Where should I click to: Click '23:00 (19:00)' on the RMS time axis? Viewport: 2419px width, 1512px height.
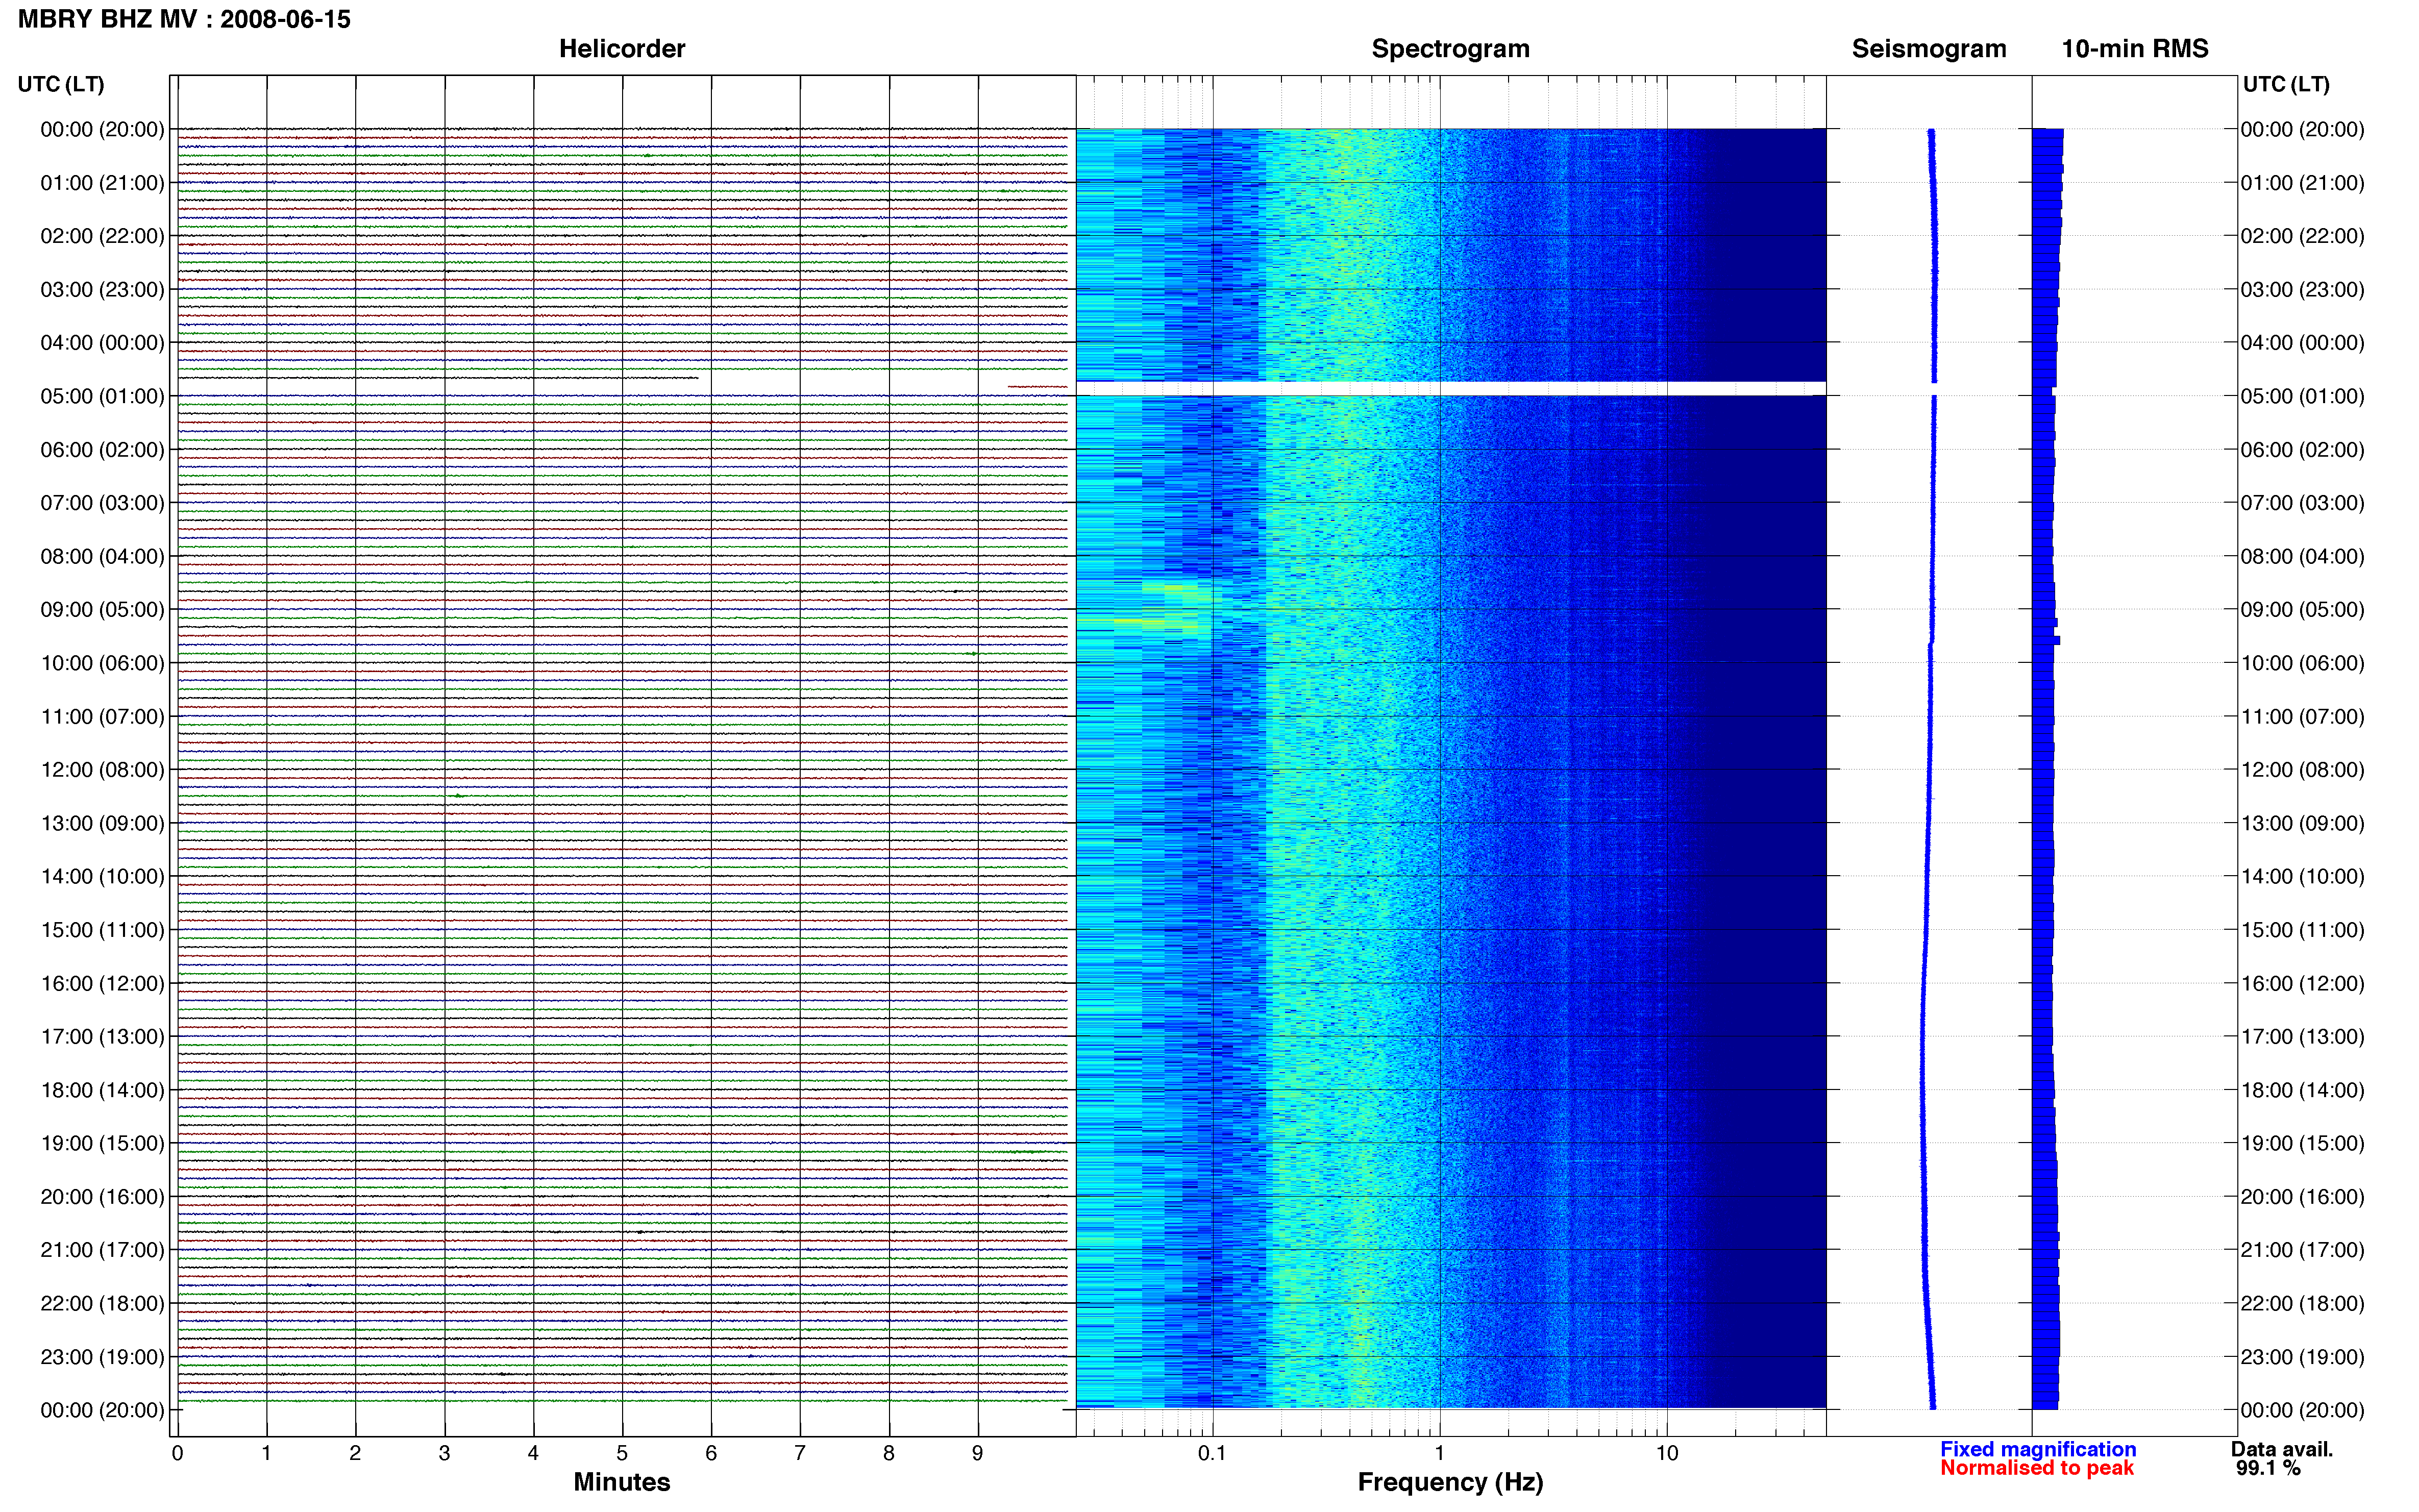(2302, 1357)
